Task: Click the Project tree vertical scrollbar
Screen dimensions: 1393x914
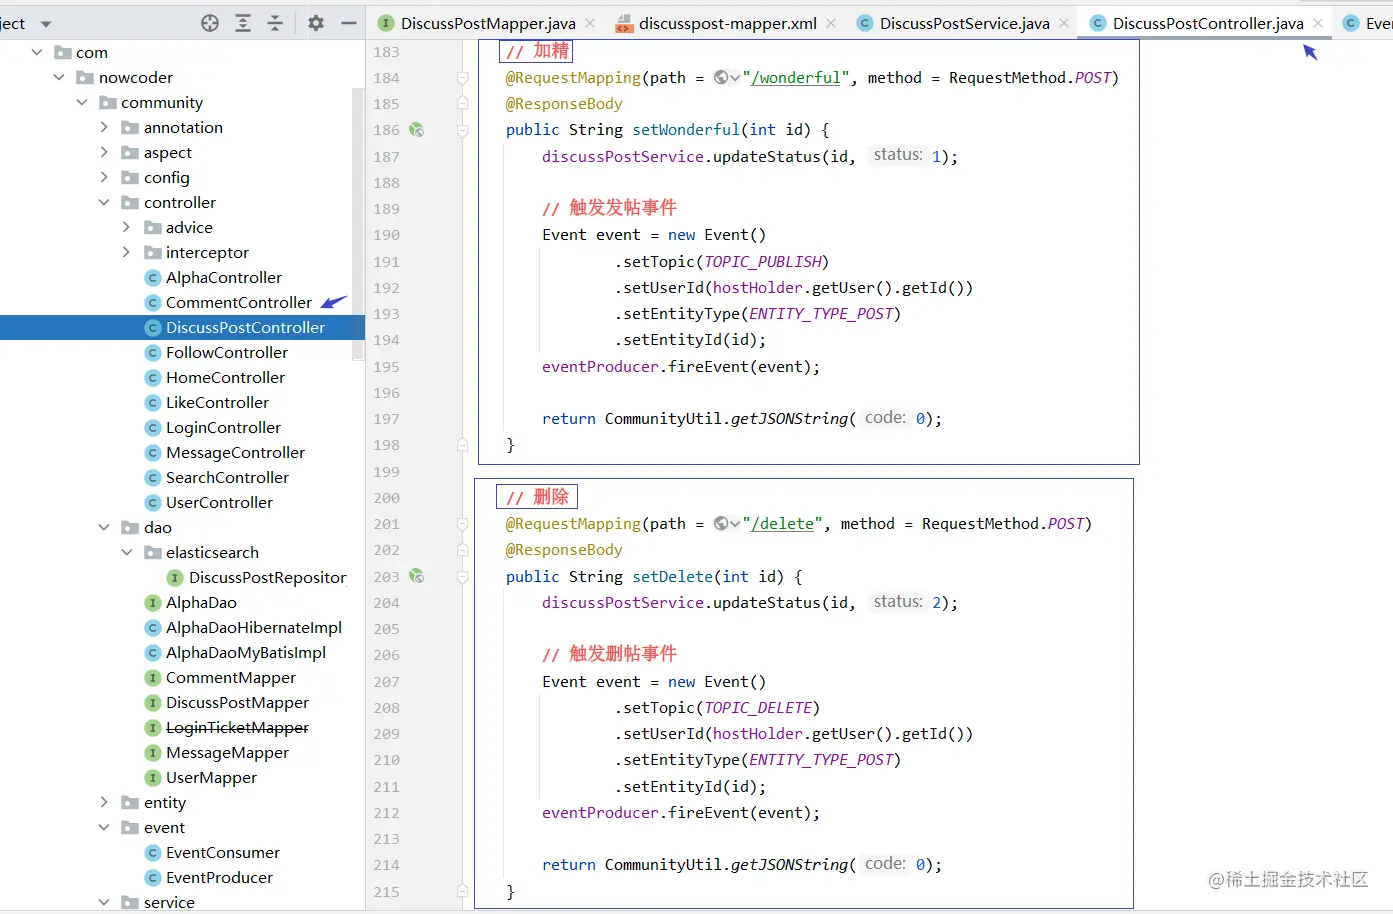Action: pos(358,222)
